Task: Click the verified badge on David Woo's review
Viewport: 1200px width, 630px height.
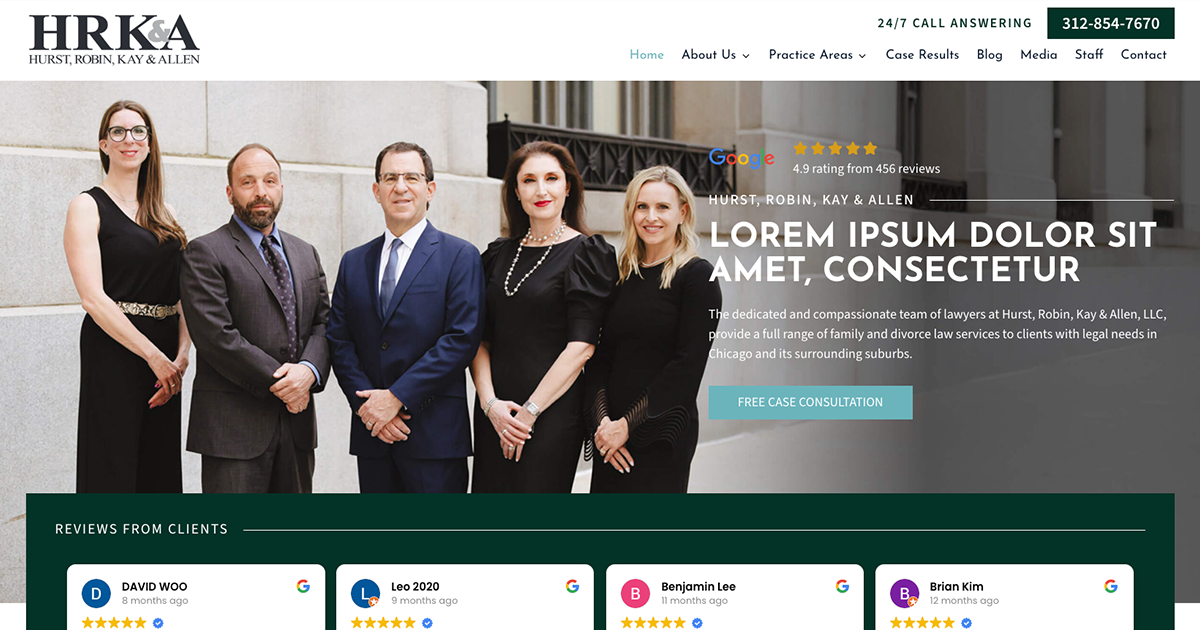Action: 158,623
